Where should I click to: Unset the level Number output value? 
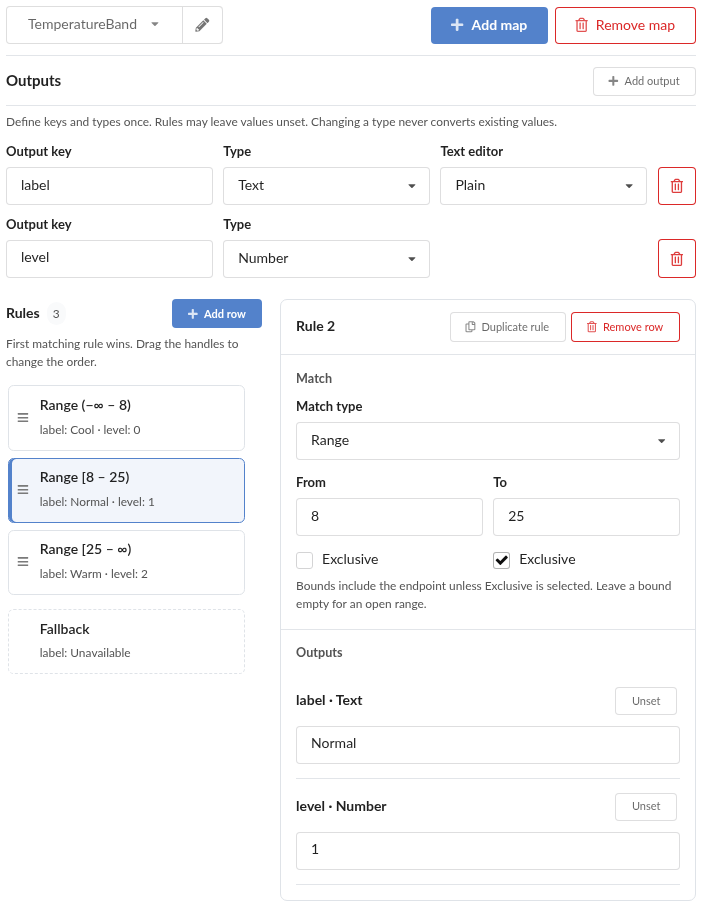[x=646, y=806]
